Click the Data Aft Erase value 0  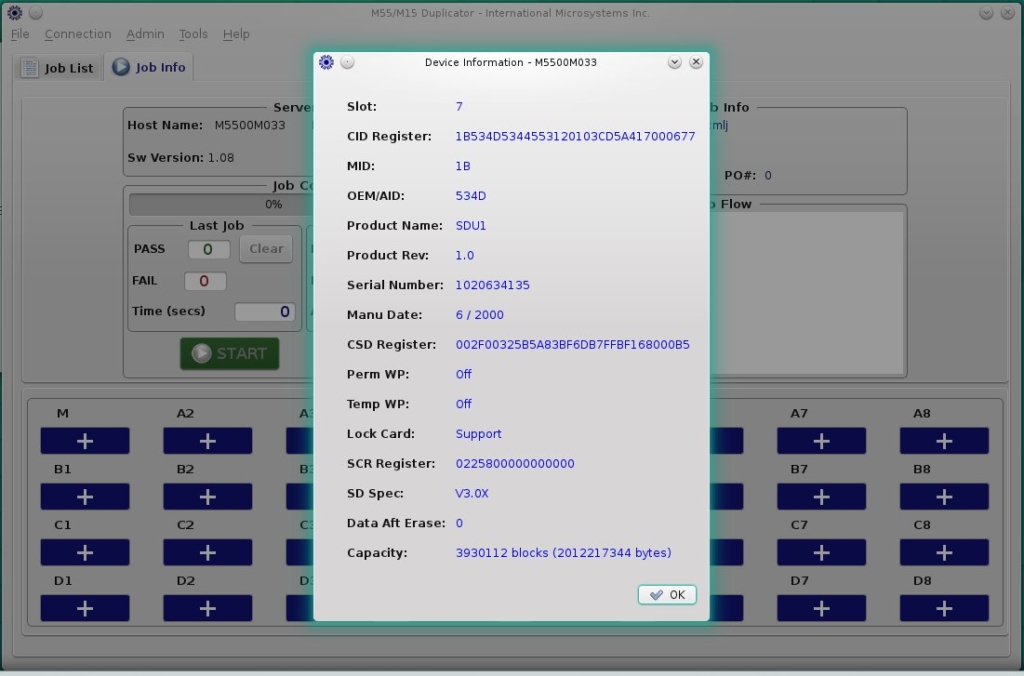tap(459, 523)
